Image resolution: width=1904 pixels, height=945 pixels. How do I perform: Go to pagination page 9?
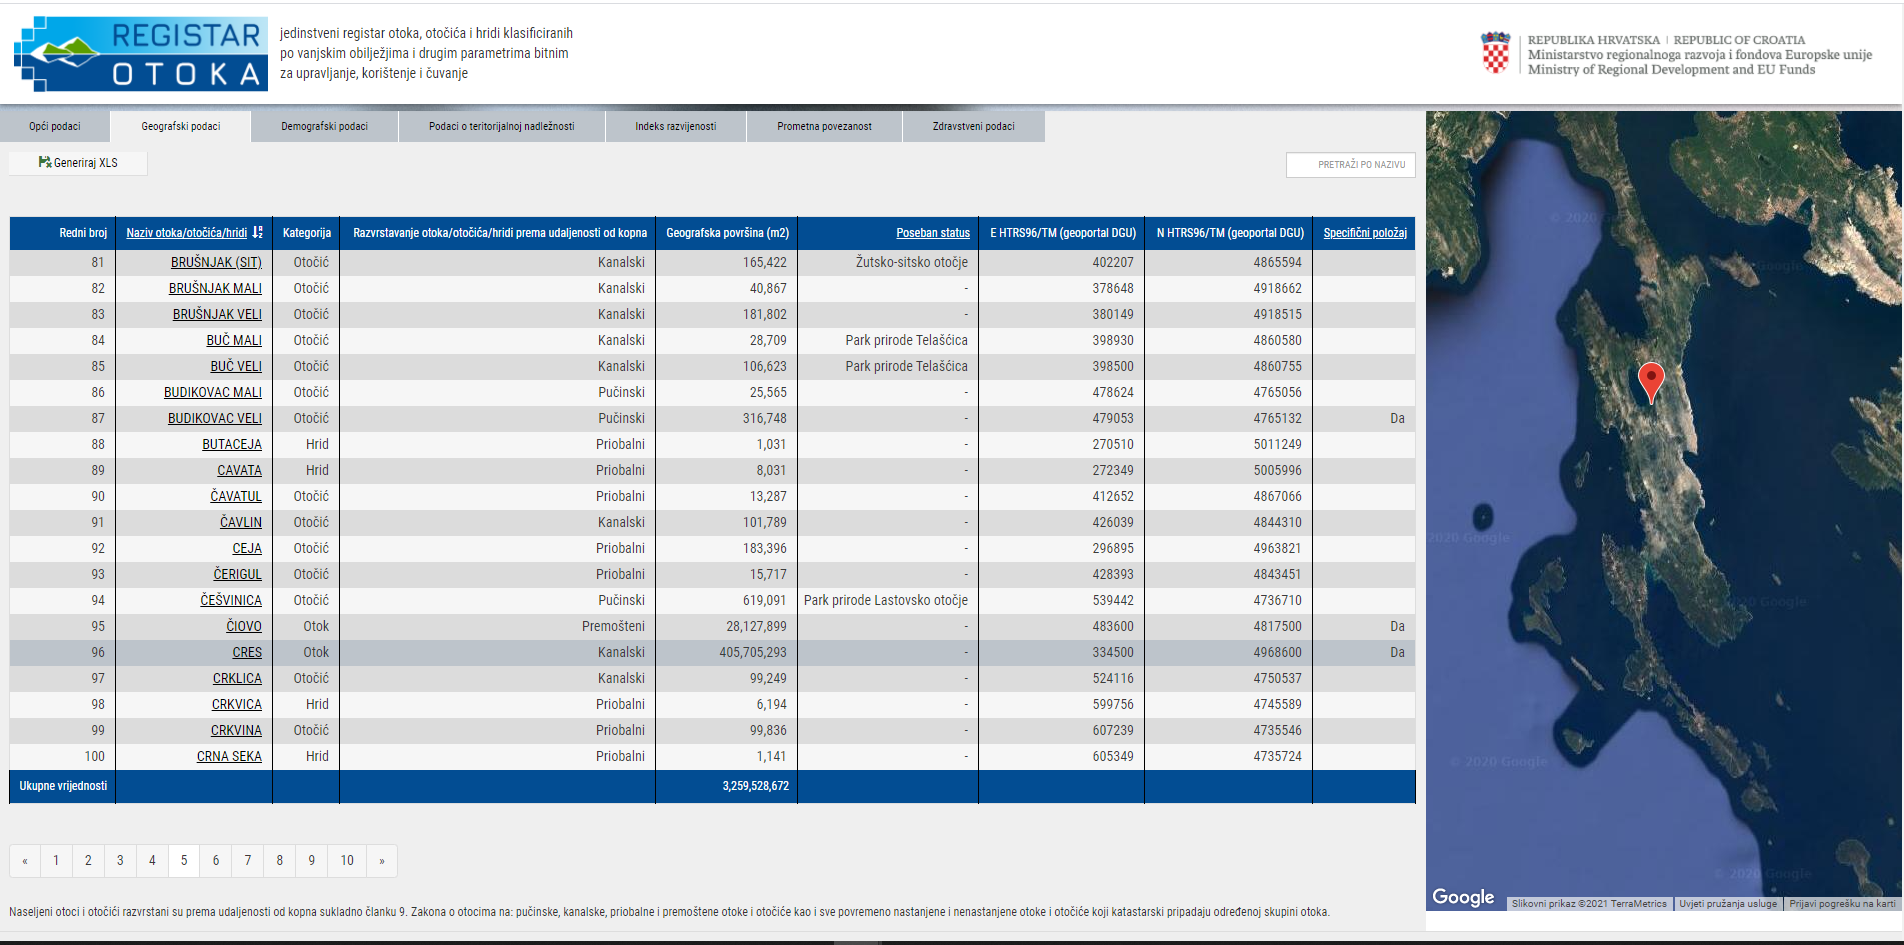coord(312,861)
